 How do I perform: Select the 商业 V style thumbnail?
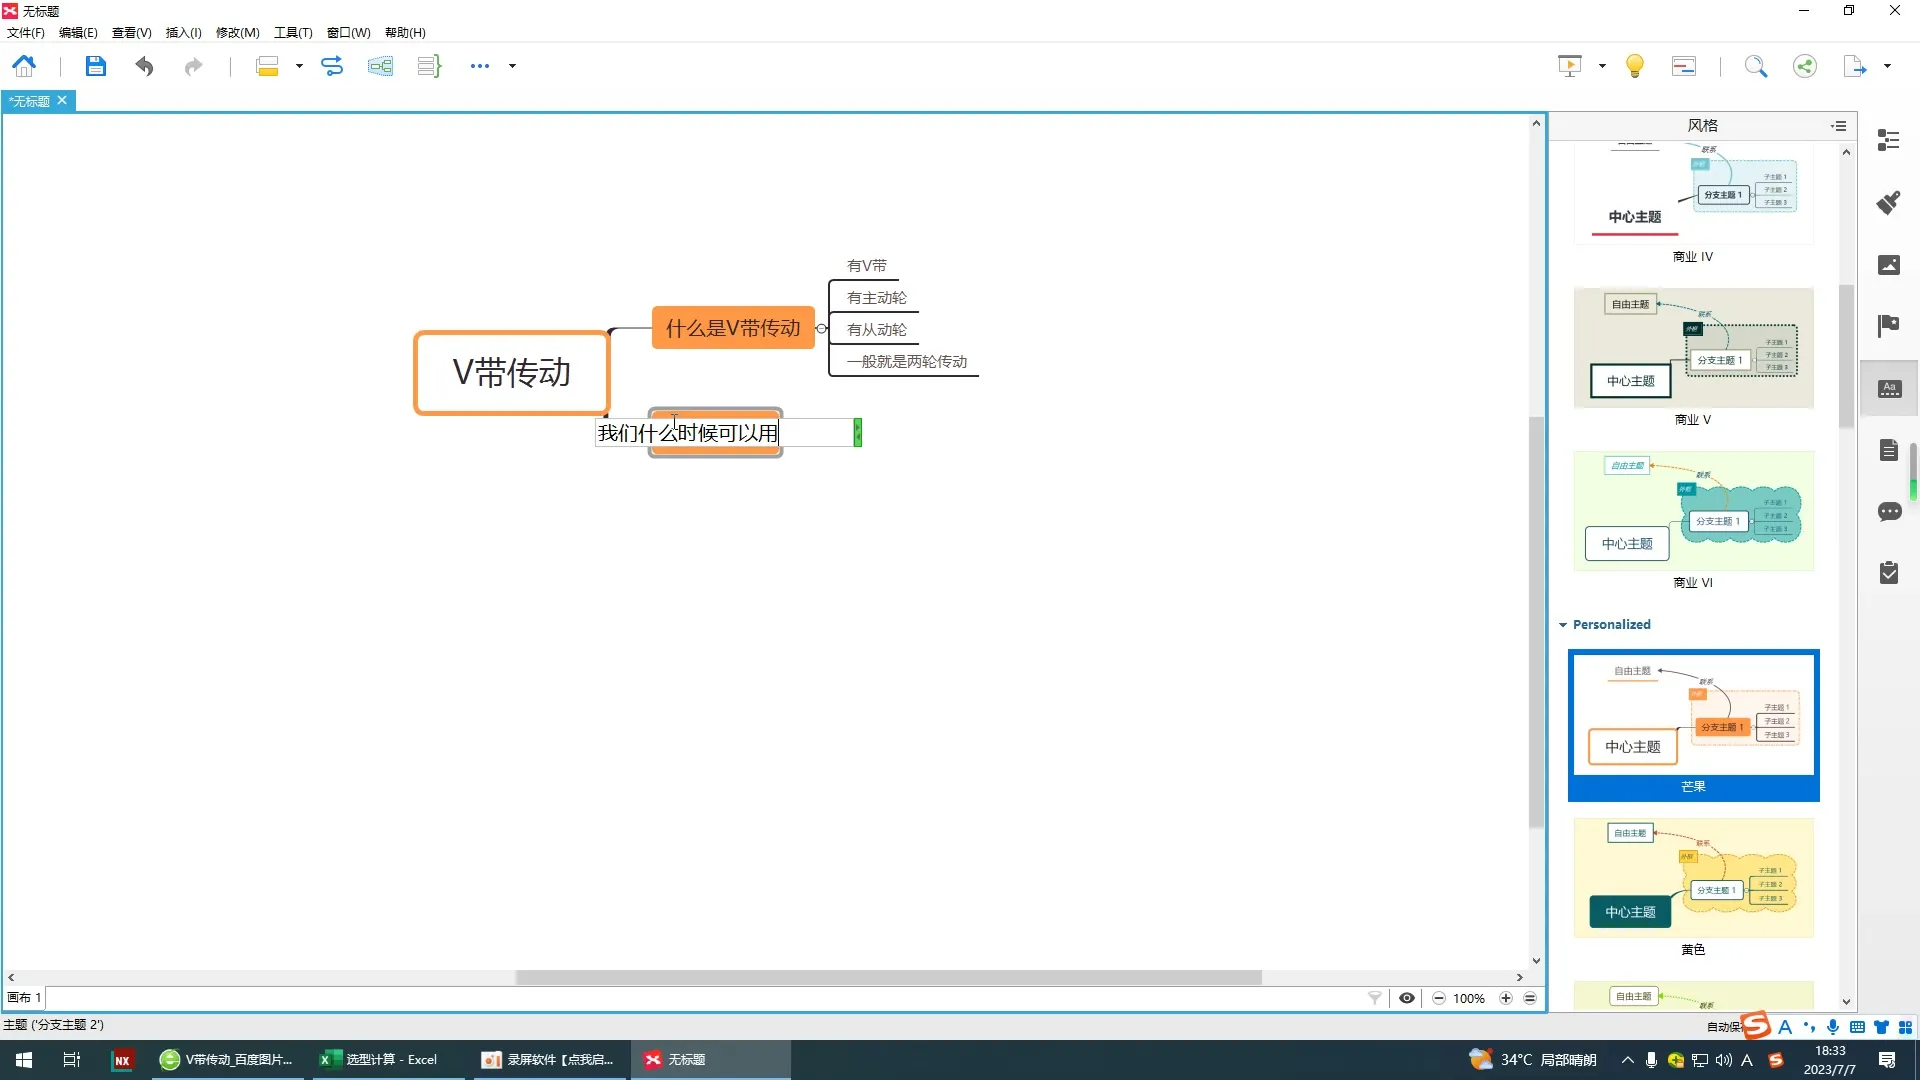[x=1693, y=348]
